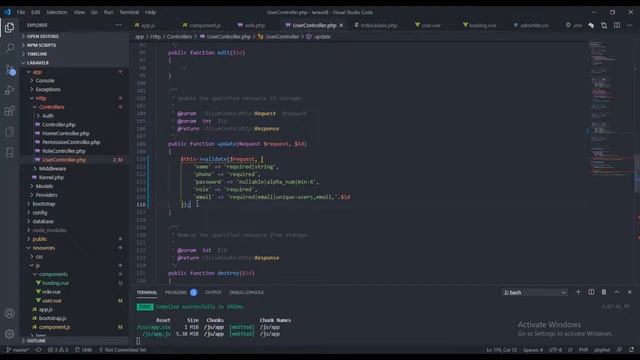Open Kernel.php file in explorer
Screen dimensions: 640x360
point(51,178)
